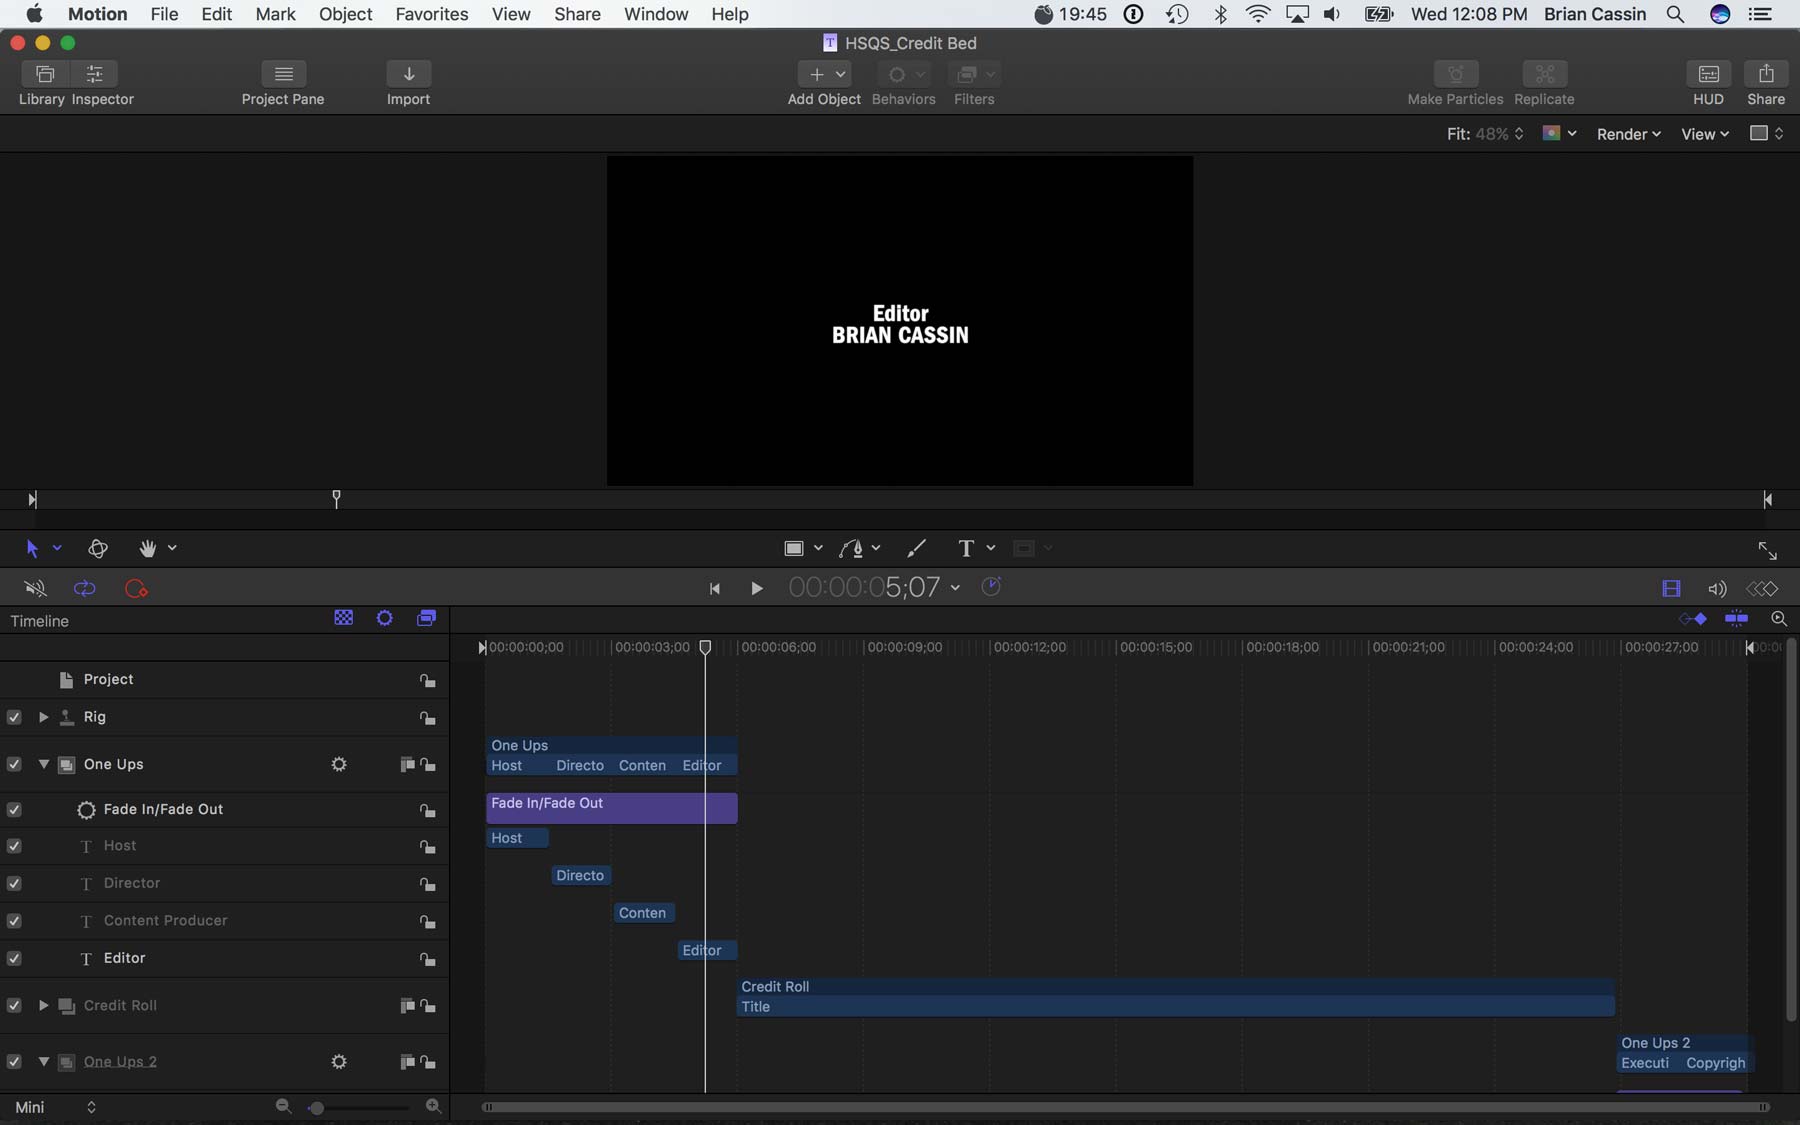Viewport: 1800px width, 1125px height.
Task: Select the Bezier pen tool
Action: 851,548
